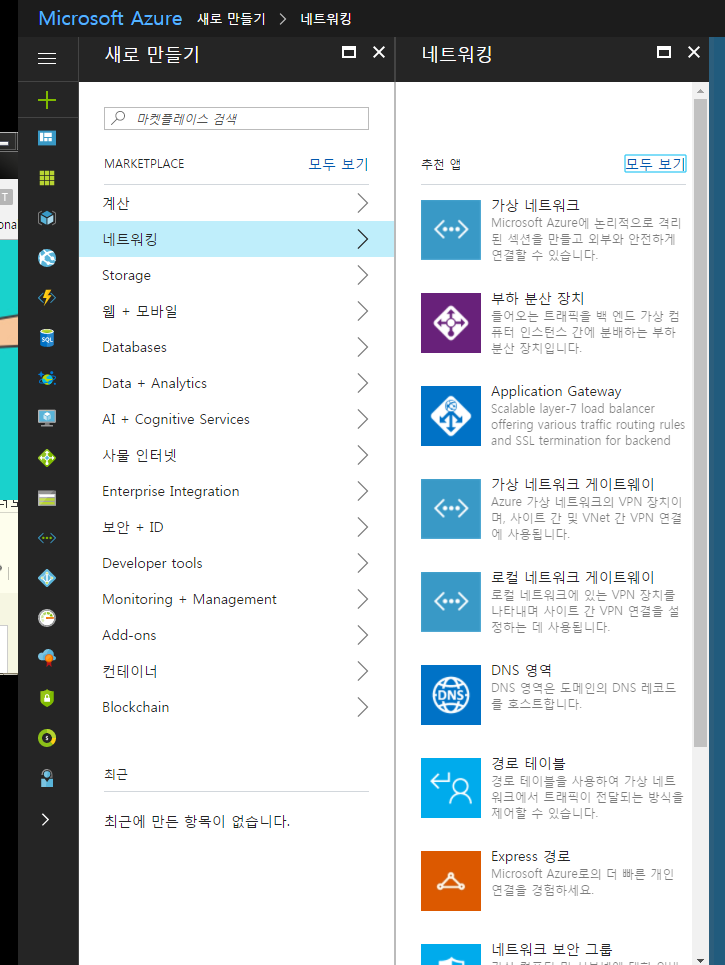This screenshot has width=725, height=965.
Task: Open Storage accounts sidebar icon
Action: 47,498
